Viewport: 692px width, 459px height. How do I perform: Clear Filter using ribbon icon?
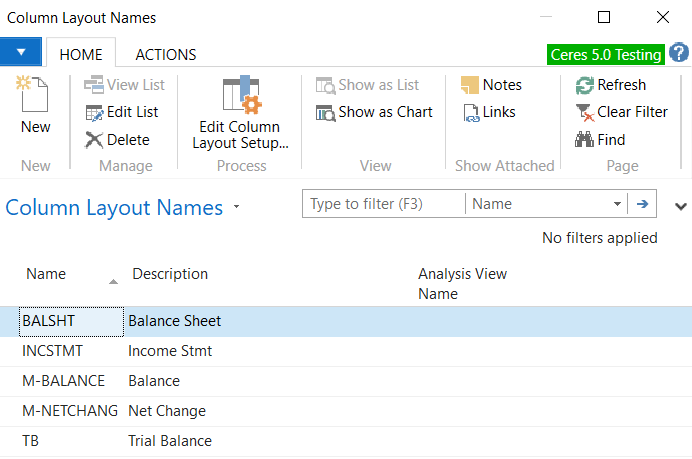click(585, 112)
